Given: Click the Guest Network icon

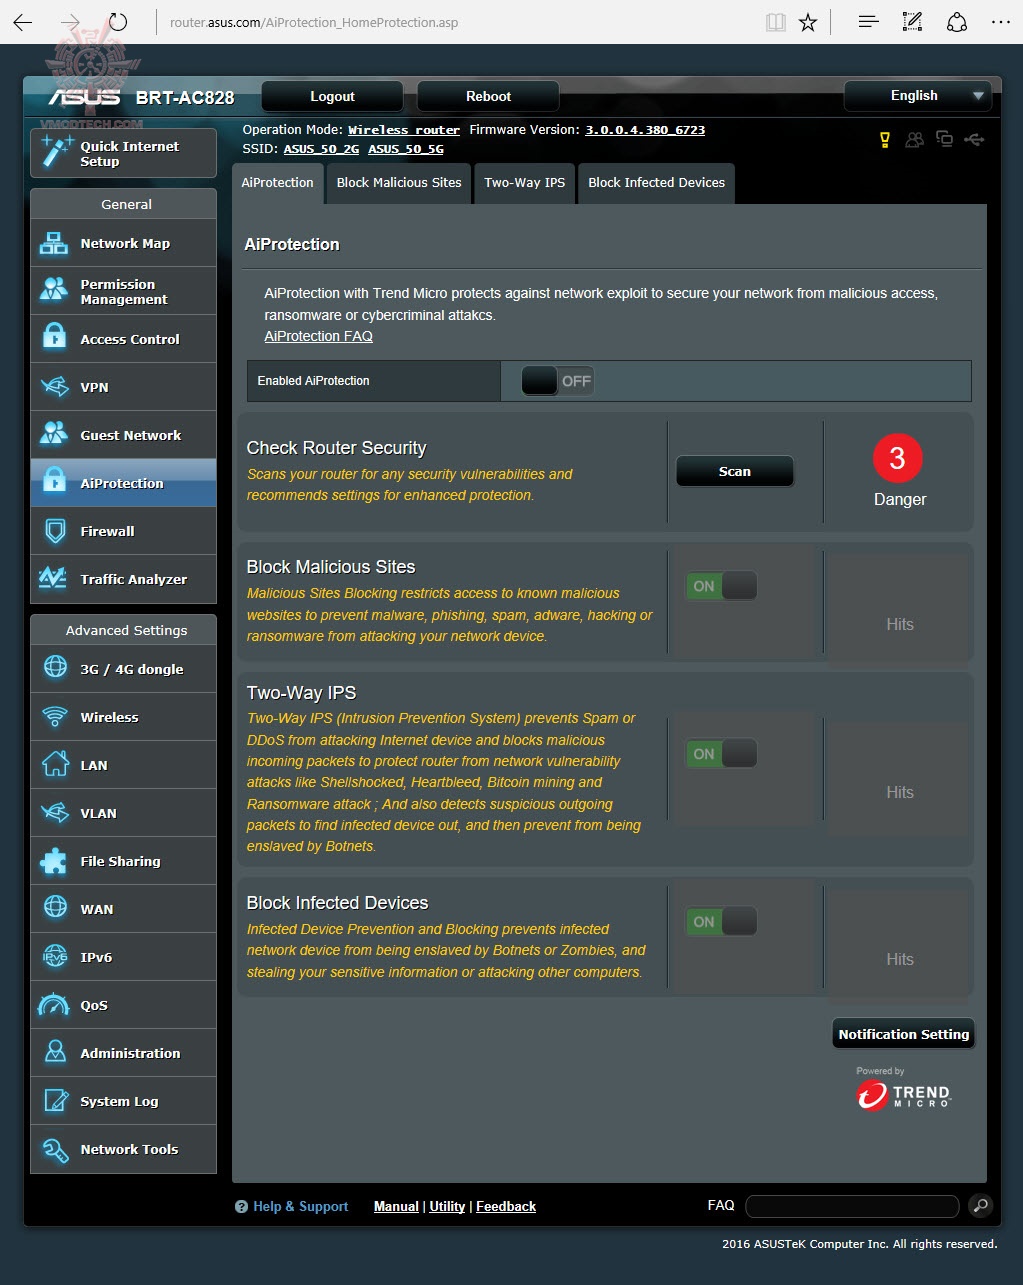Looking at the screenshot, I should tap(54, 435).
